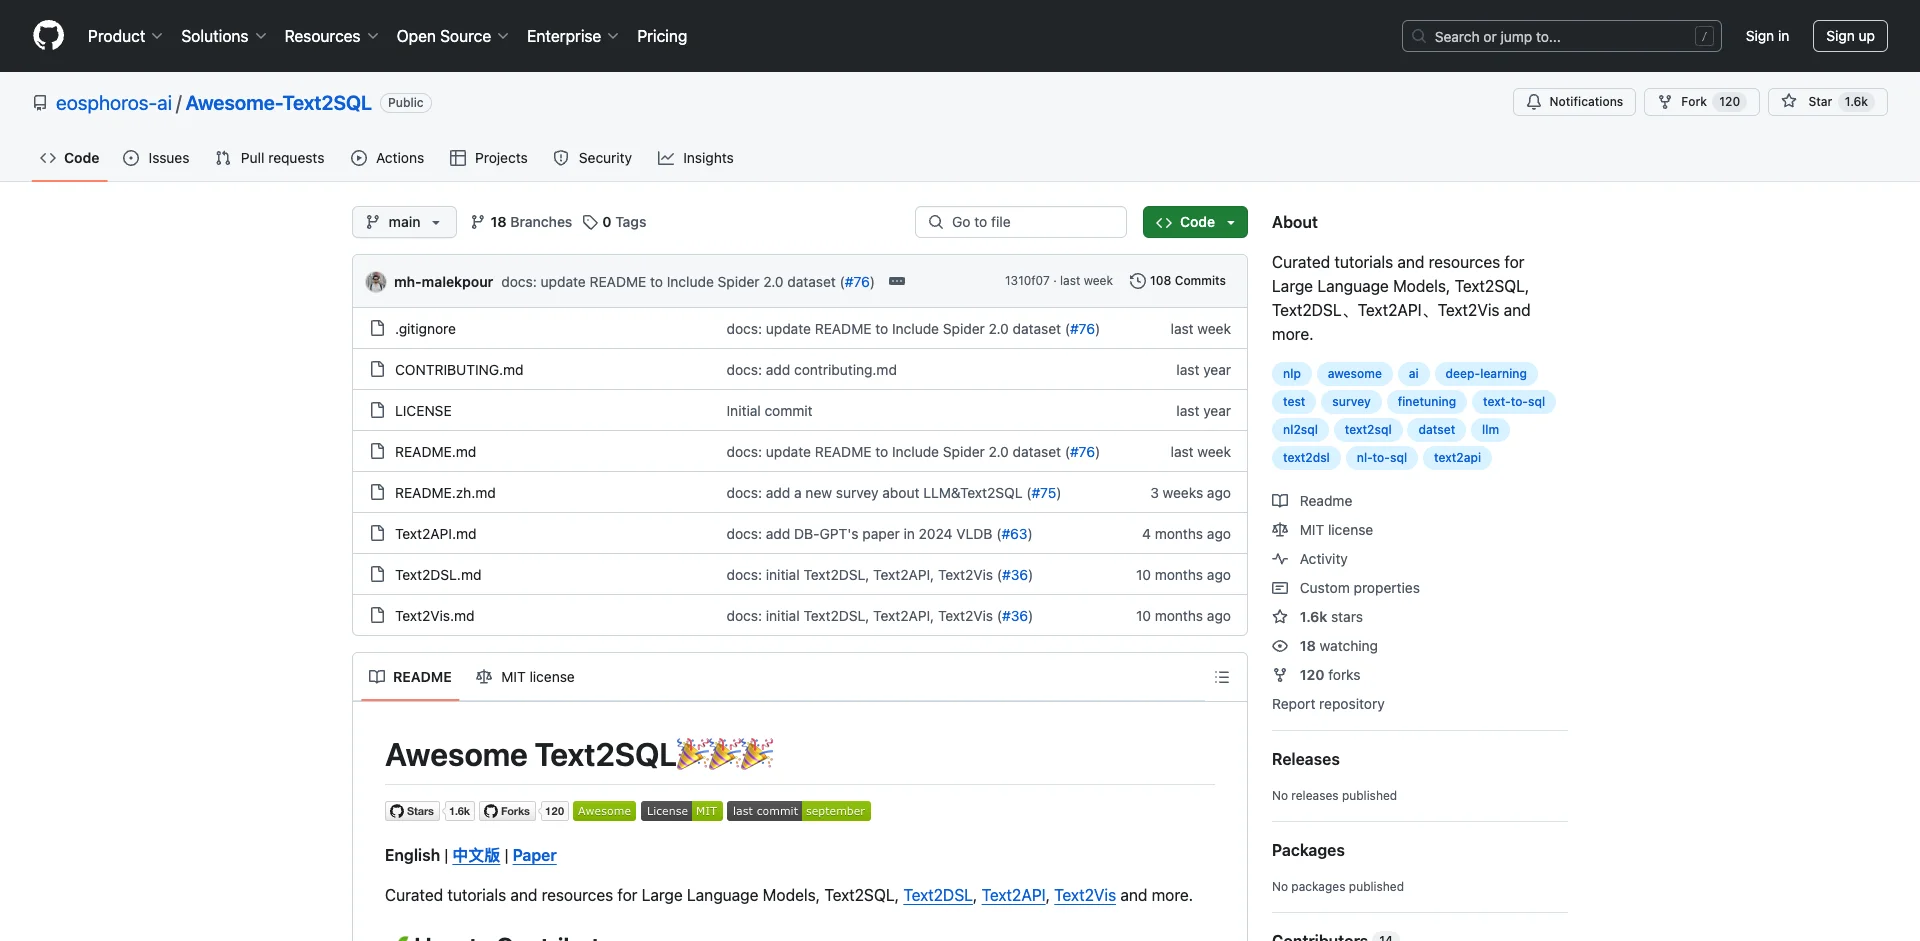Open the README.md file
Viewport: 1920px width, 941px height.
coord(435,452)
